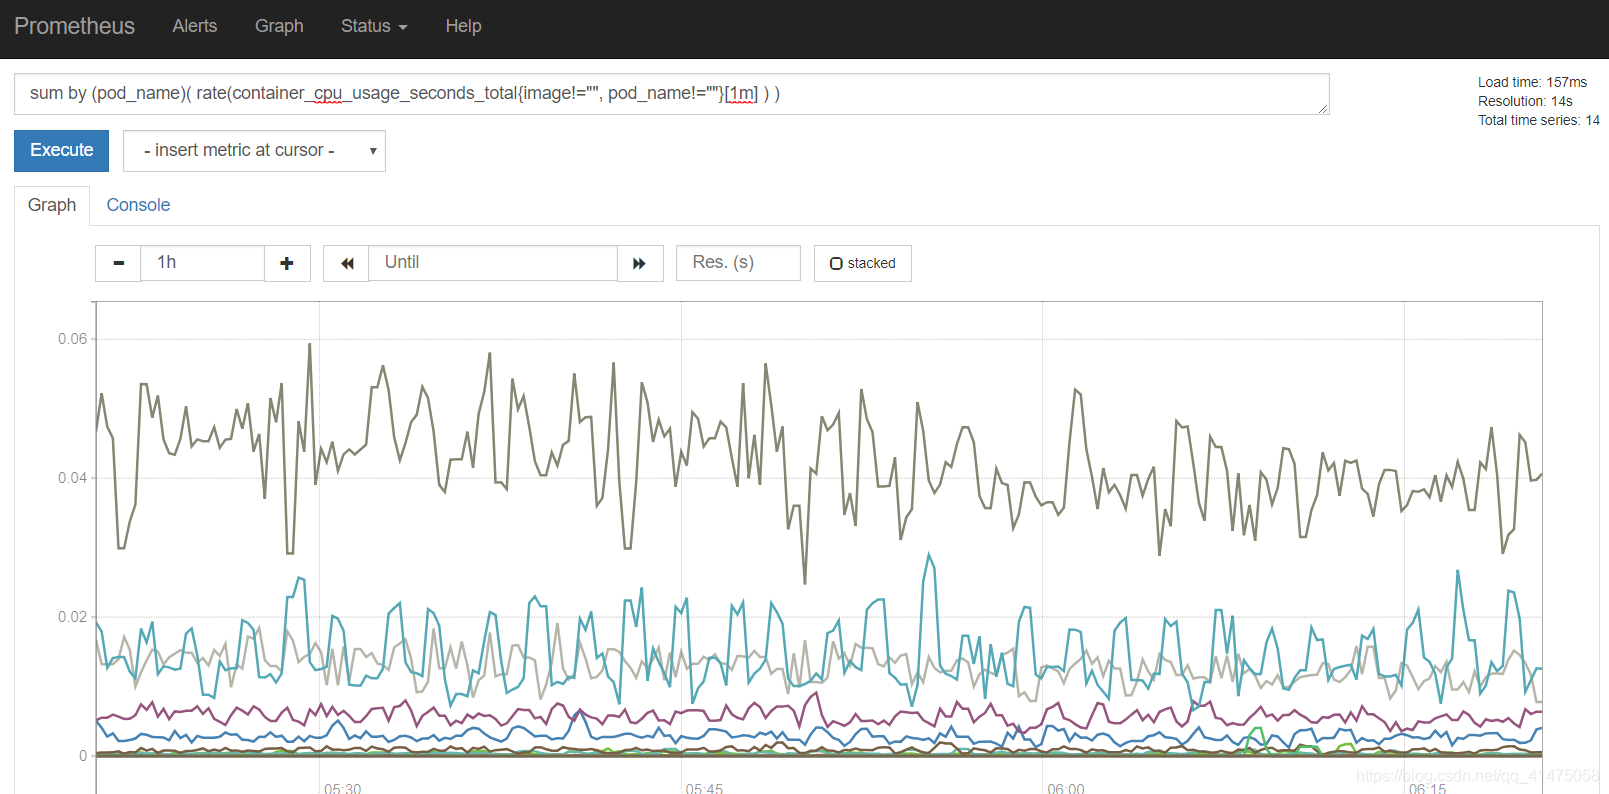Image resolution: width=1609 pixels, height=794 pixels.
Task: Click the 1h range duration field
Action: tap(202, 263)
